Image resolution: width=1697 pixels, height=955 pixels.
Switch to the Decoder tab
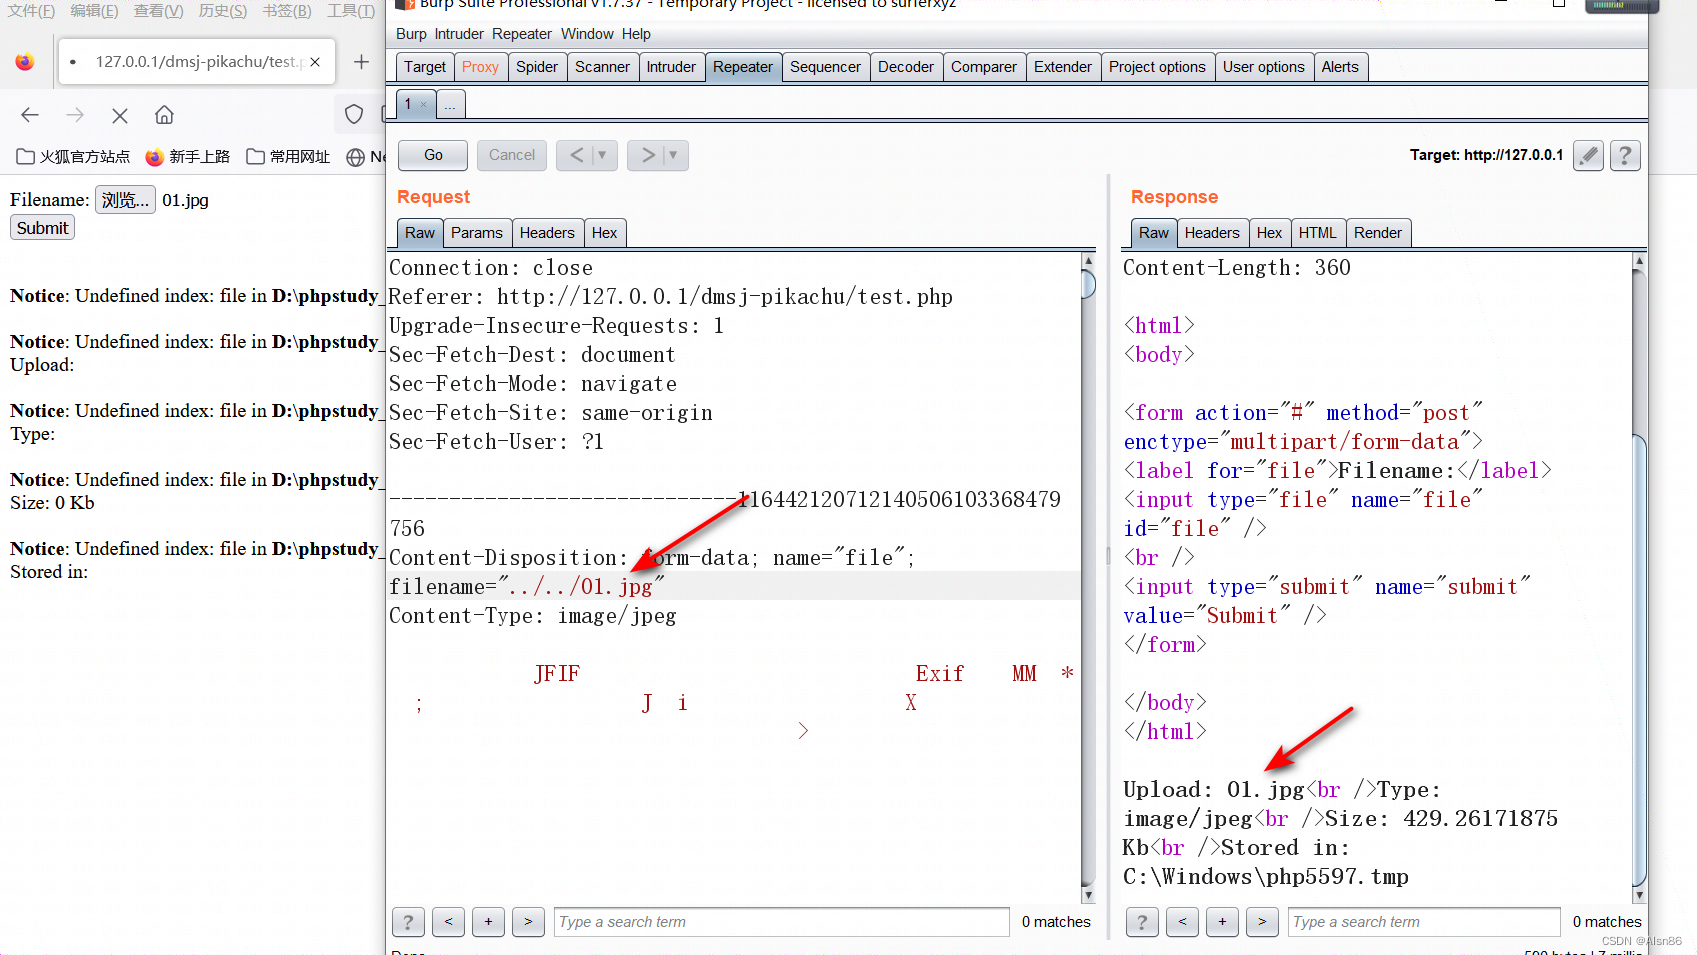point(906,67)
